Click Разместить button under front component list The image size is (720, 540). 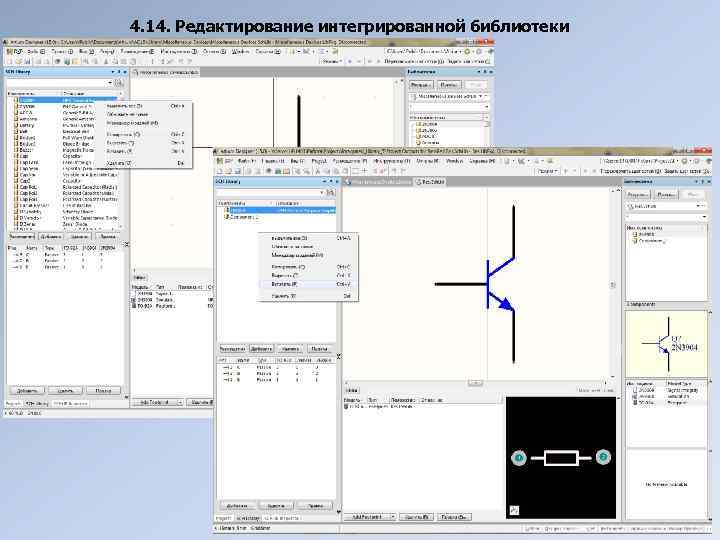click(232, 349)
